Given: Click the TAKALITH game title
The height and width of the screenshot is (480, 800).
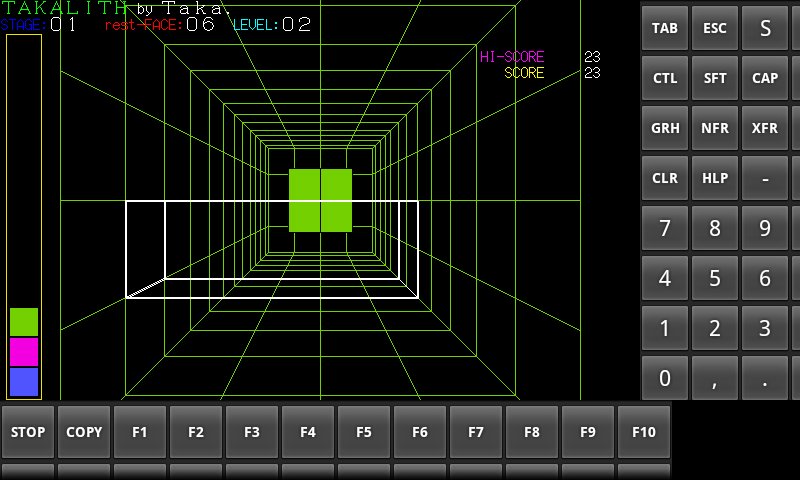Looking at the screenshot, I should click(63, 8).
